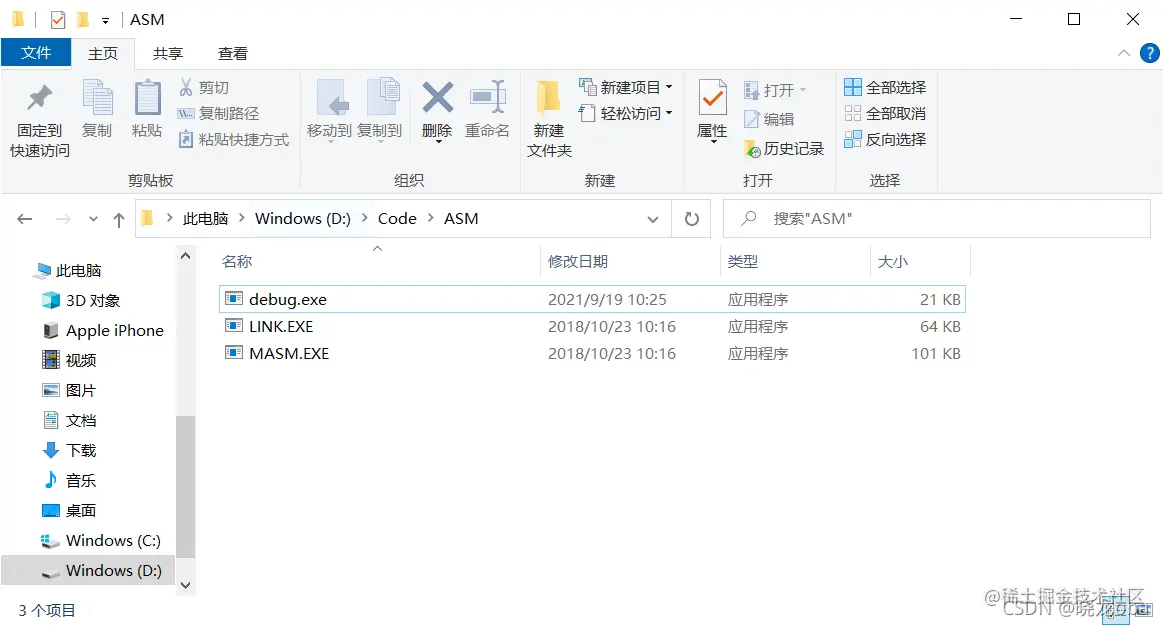The height and width of the screenshot is (626, 1164).
Task: Refresh the current folder
Action: [691, 219]
